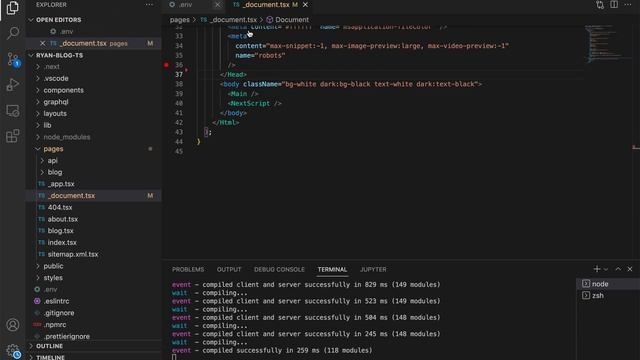This screenshot has width=640, height=360.
Task: Close _document.tsx in Open Editors list
Action: [42, 43]
